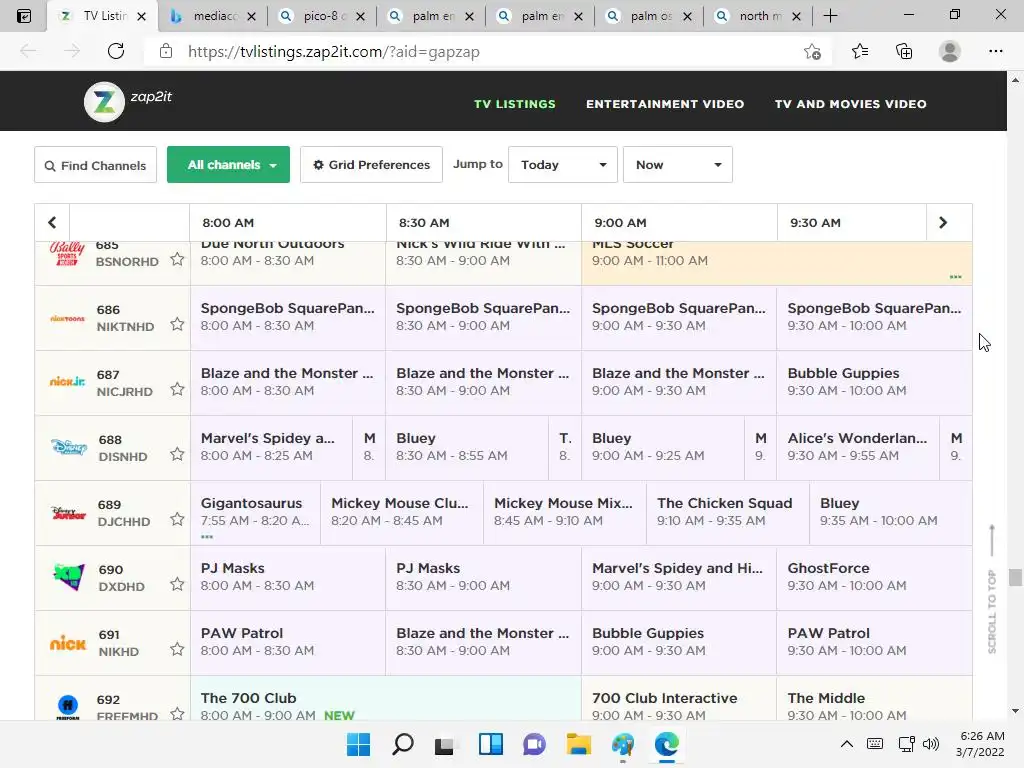Open Alice's Wonderland listing
Image resolution: width=1024 pixels, height=768 pixels.
point(858,447)
